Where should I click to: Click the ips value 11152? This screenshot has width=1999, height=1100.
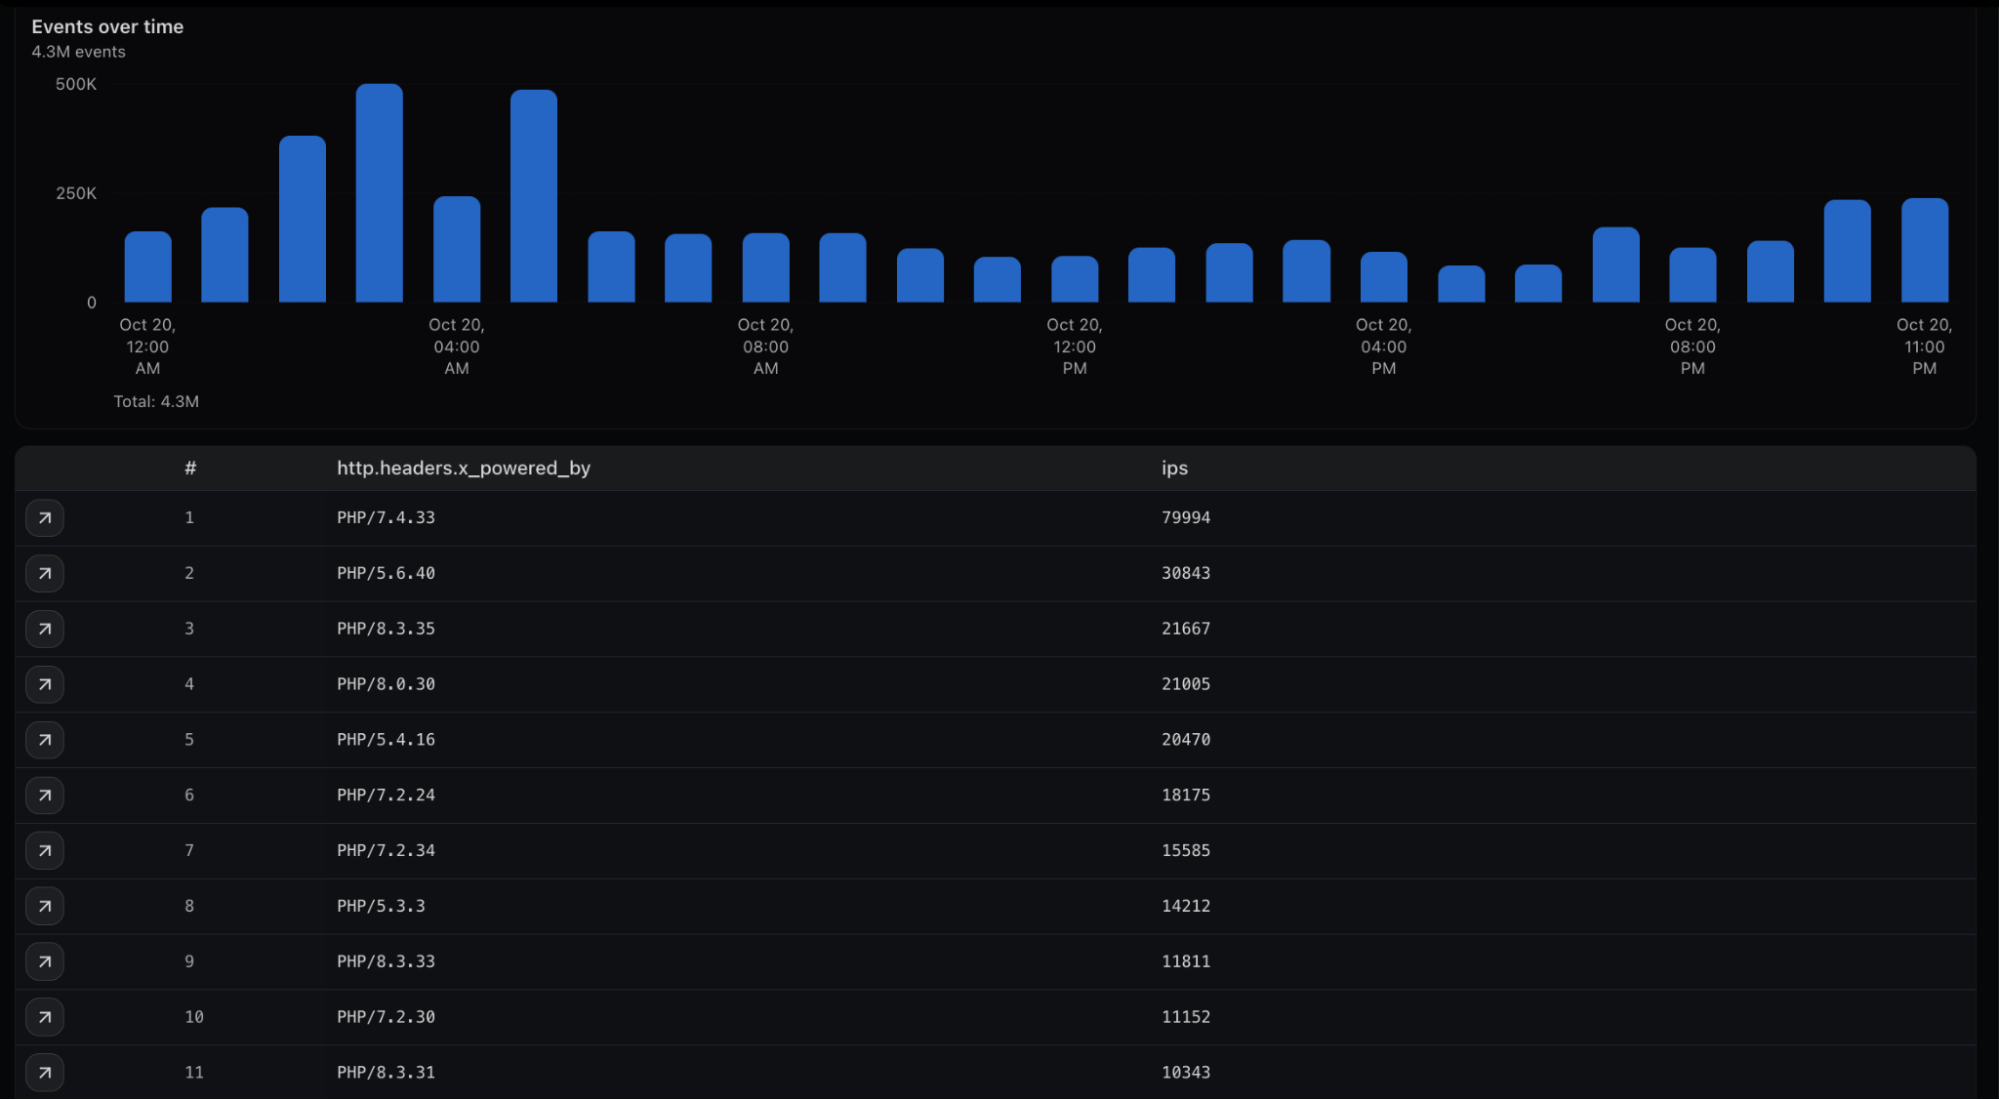pos(1186,1018)
